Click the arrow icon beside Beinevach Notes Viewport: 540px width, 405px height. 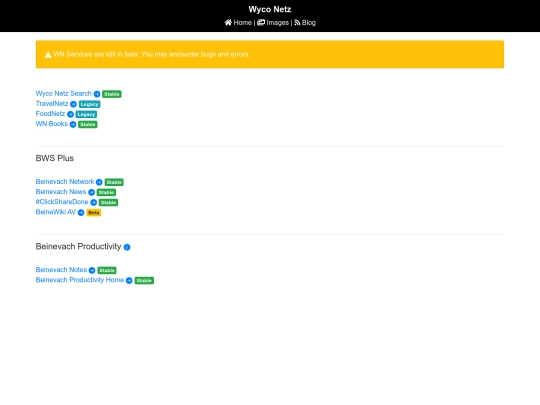(92, 270)
